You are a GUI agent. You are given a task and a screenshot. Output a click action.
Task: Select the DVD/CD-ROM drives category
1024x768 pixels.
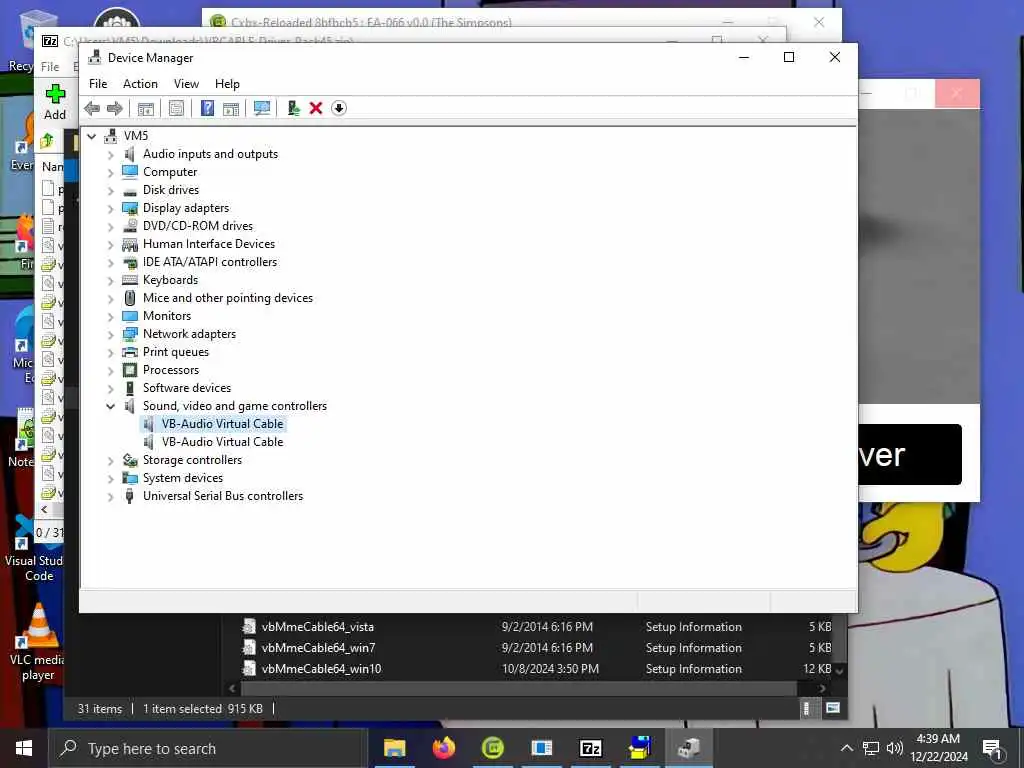[x=198, y=226]
